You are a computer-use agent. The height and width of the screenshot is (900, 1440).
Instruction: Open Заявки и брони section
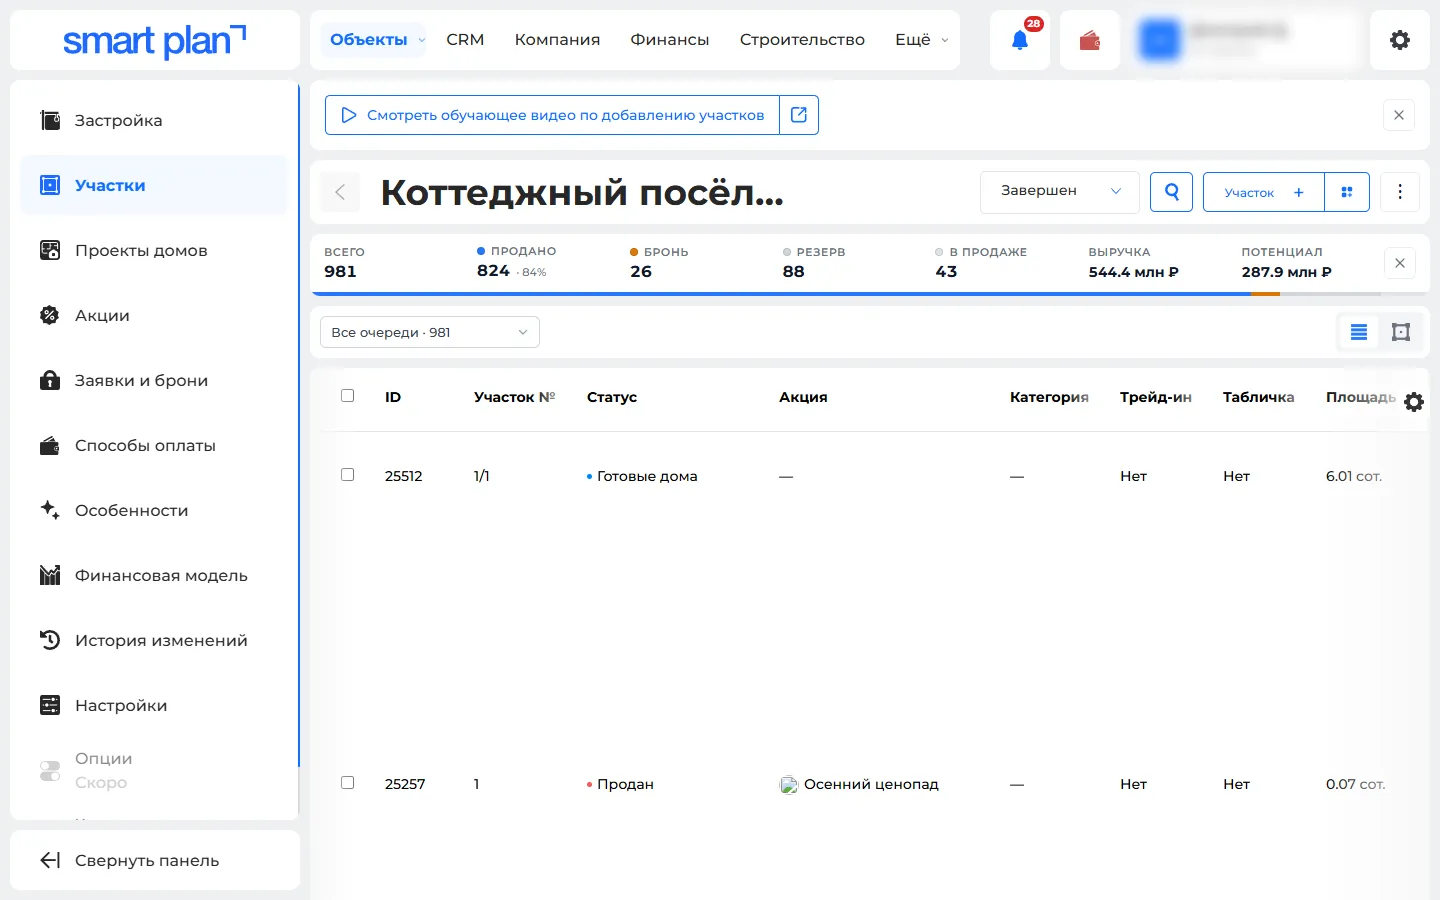click(154, 380)
